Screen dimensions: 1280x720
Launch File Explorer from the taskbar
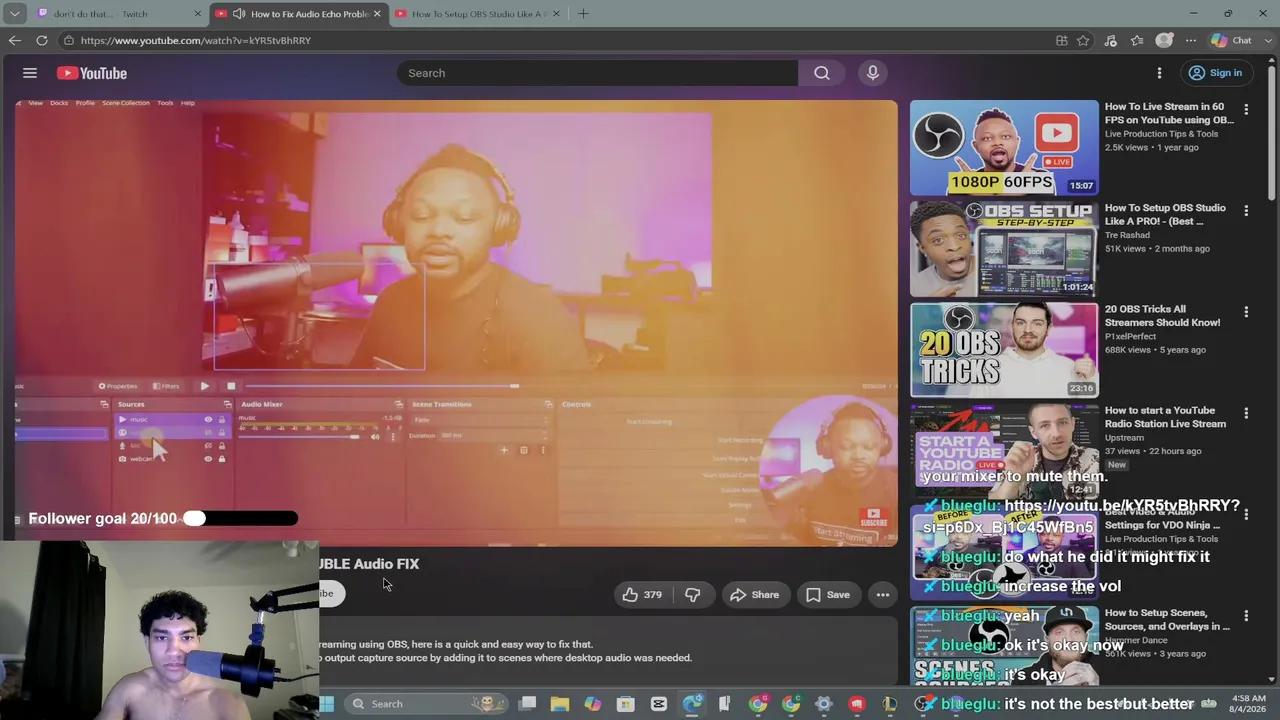point(560,704)
